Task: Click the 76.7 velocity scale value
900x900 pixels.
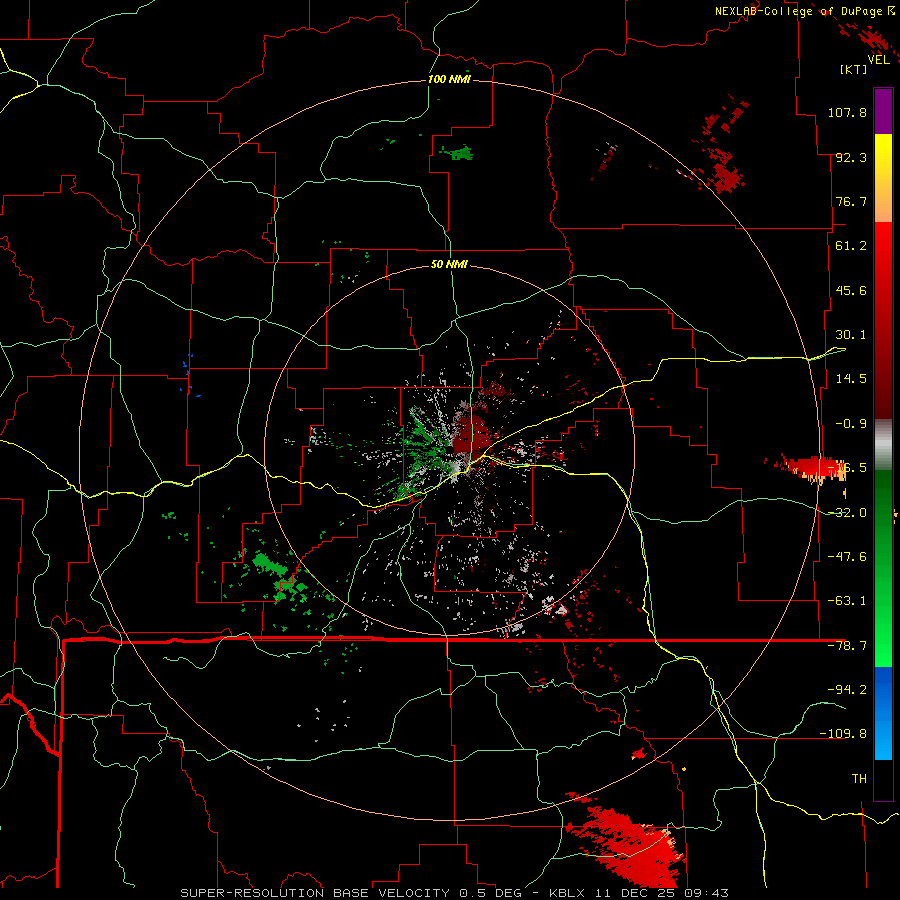Action: [x=851, y=201]
